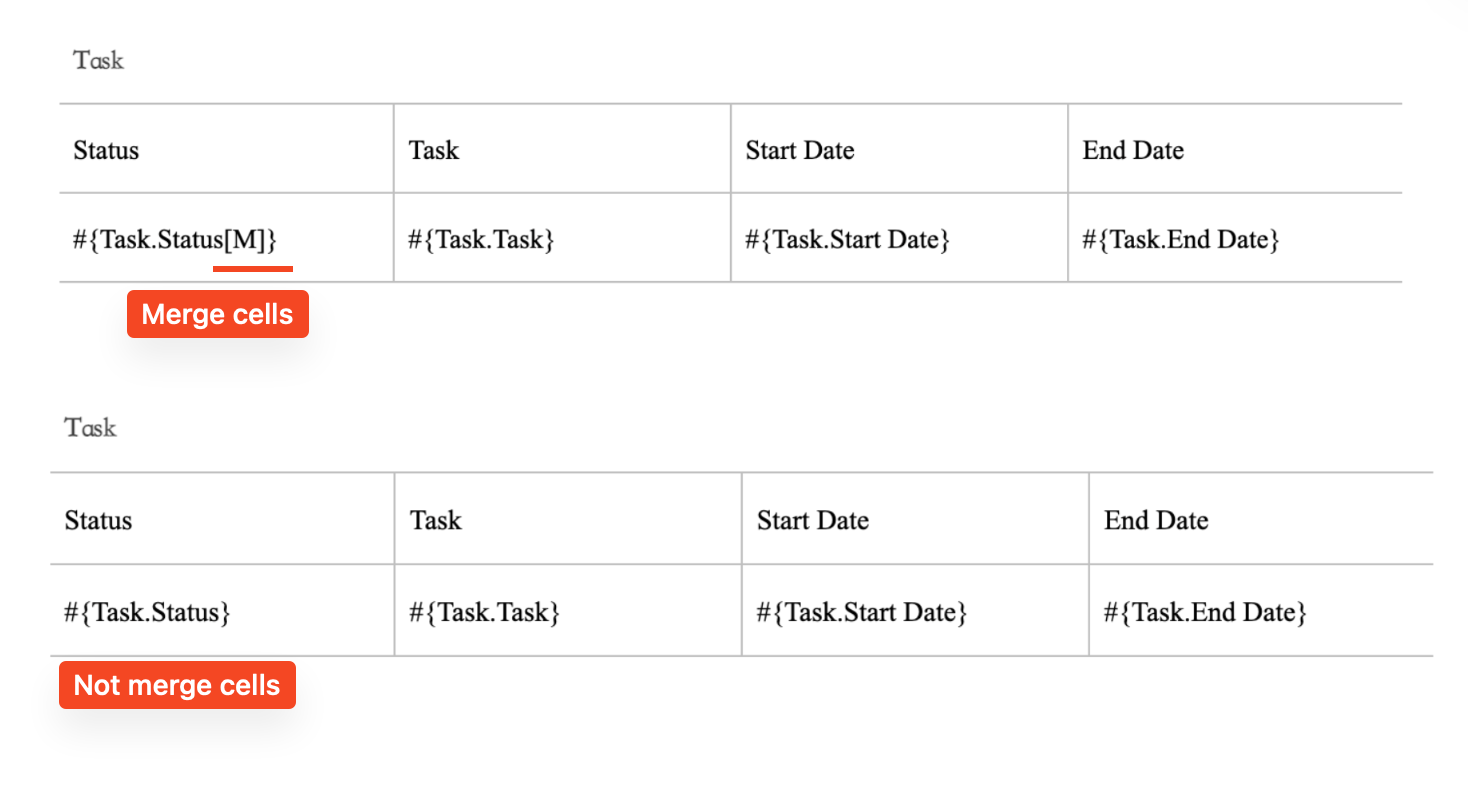Click #{Task.End Date} in the upper table
The width and height of the screenshot is (1468, 808).
(x=1180, y=240)
